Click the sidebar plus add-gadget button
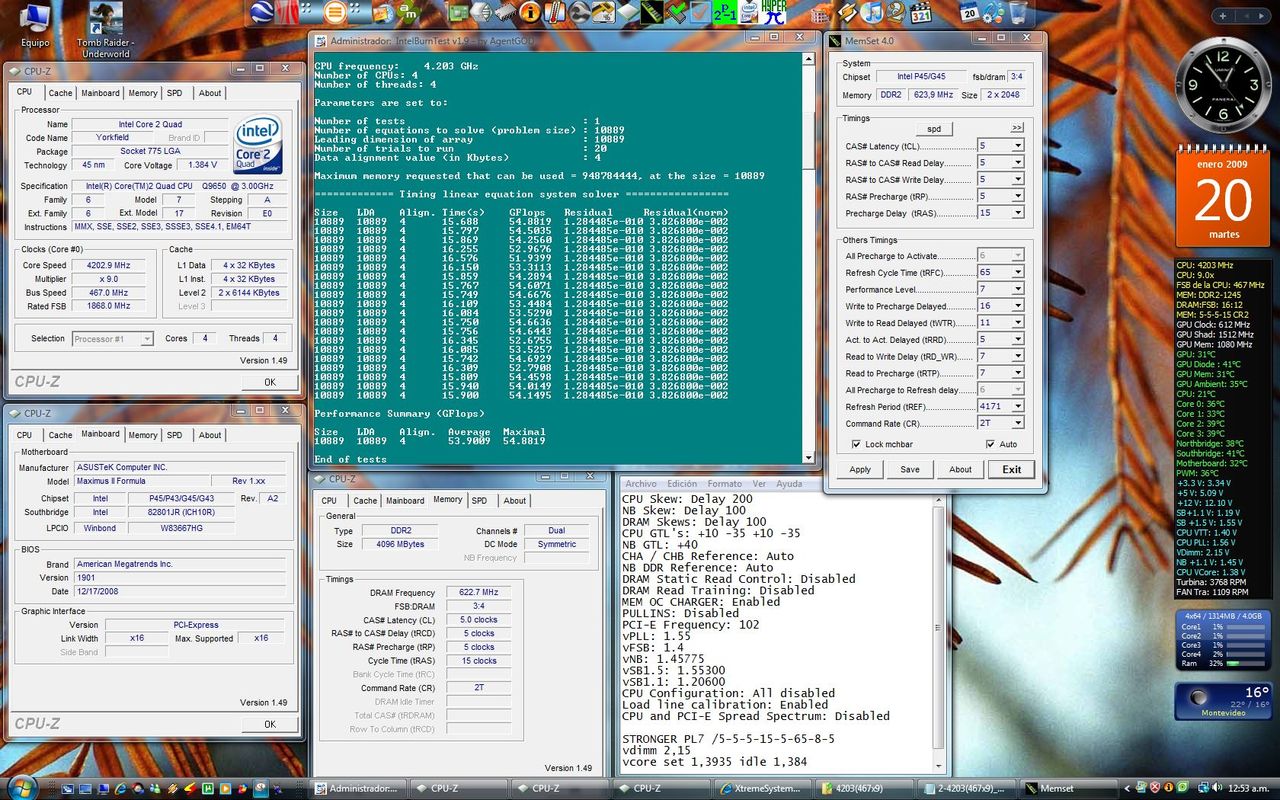This screenshot has height=800, width=1280. coord(1222,16)
